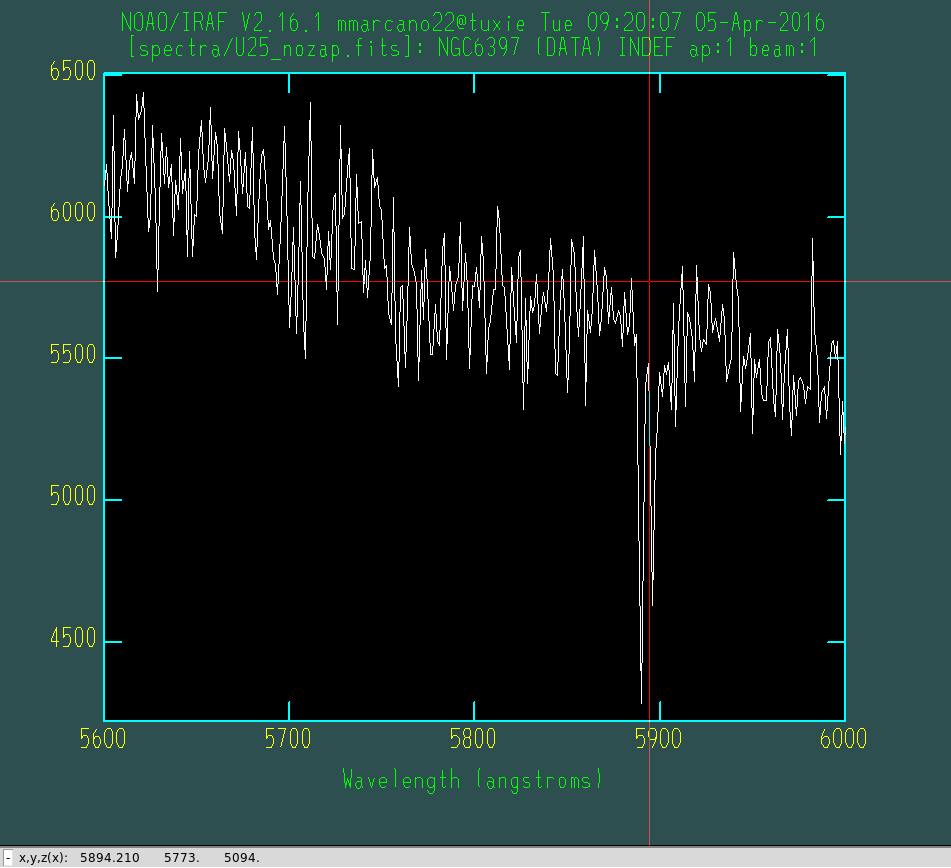
Task: Click the 6500 y-axis tick label
Action: click(73, 71)
